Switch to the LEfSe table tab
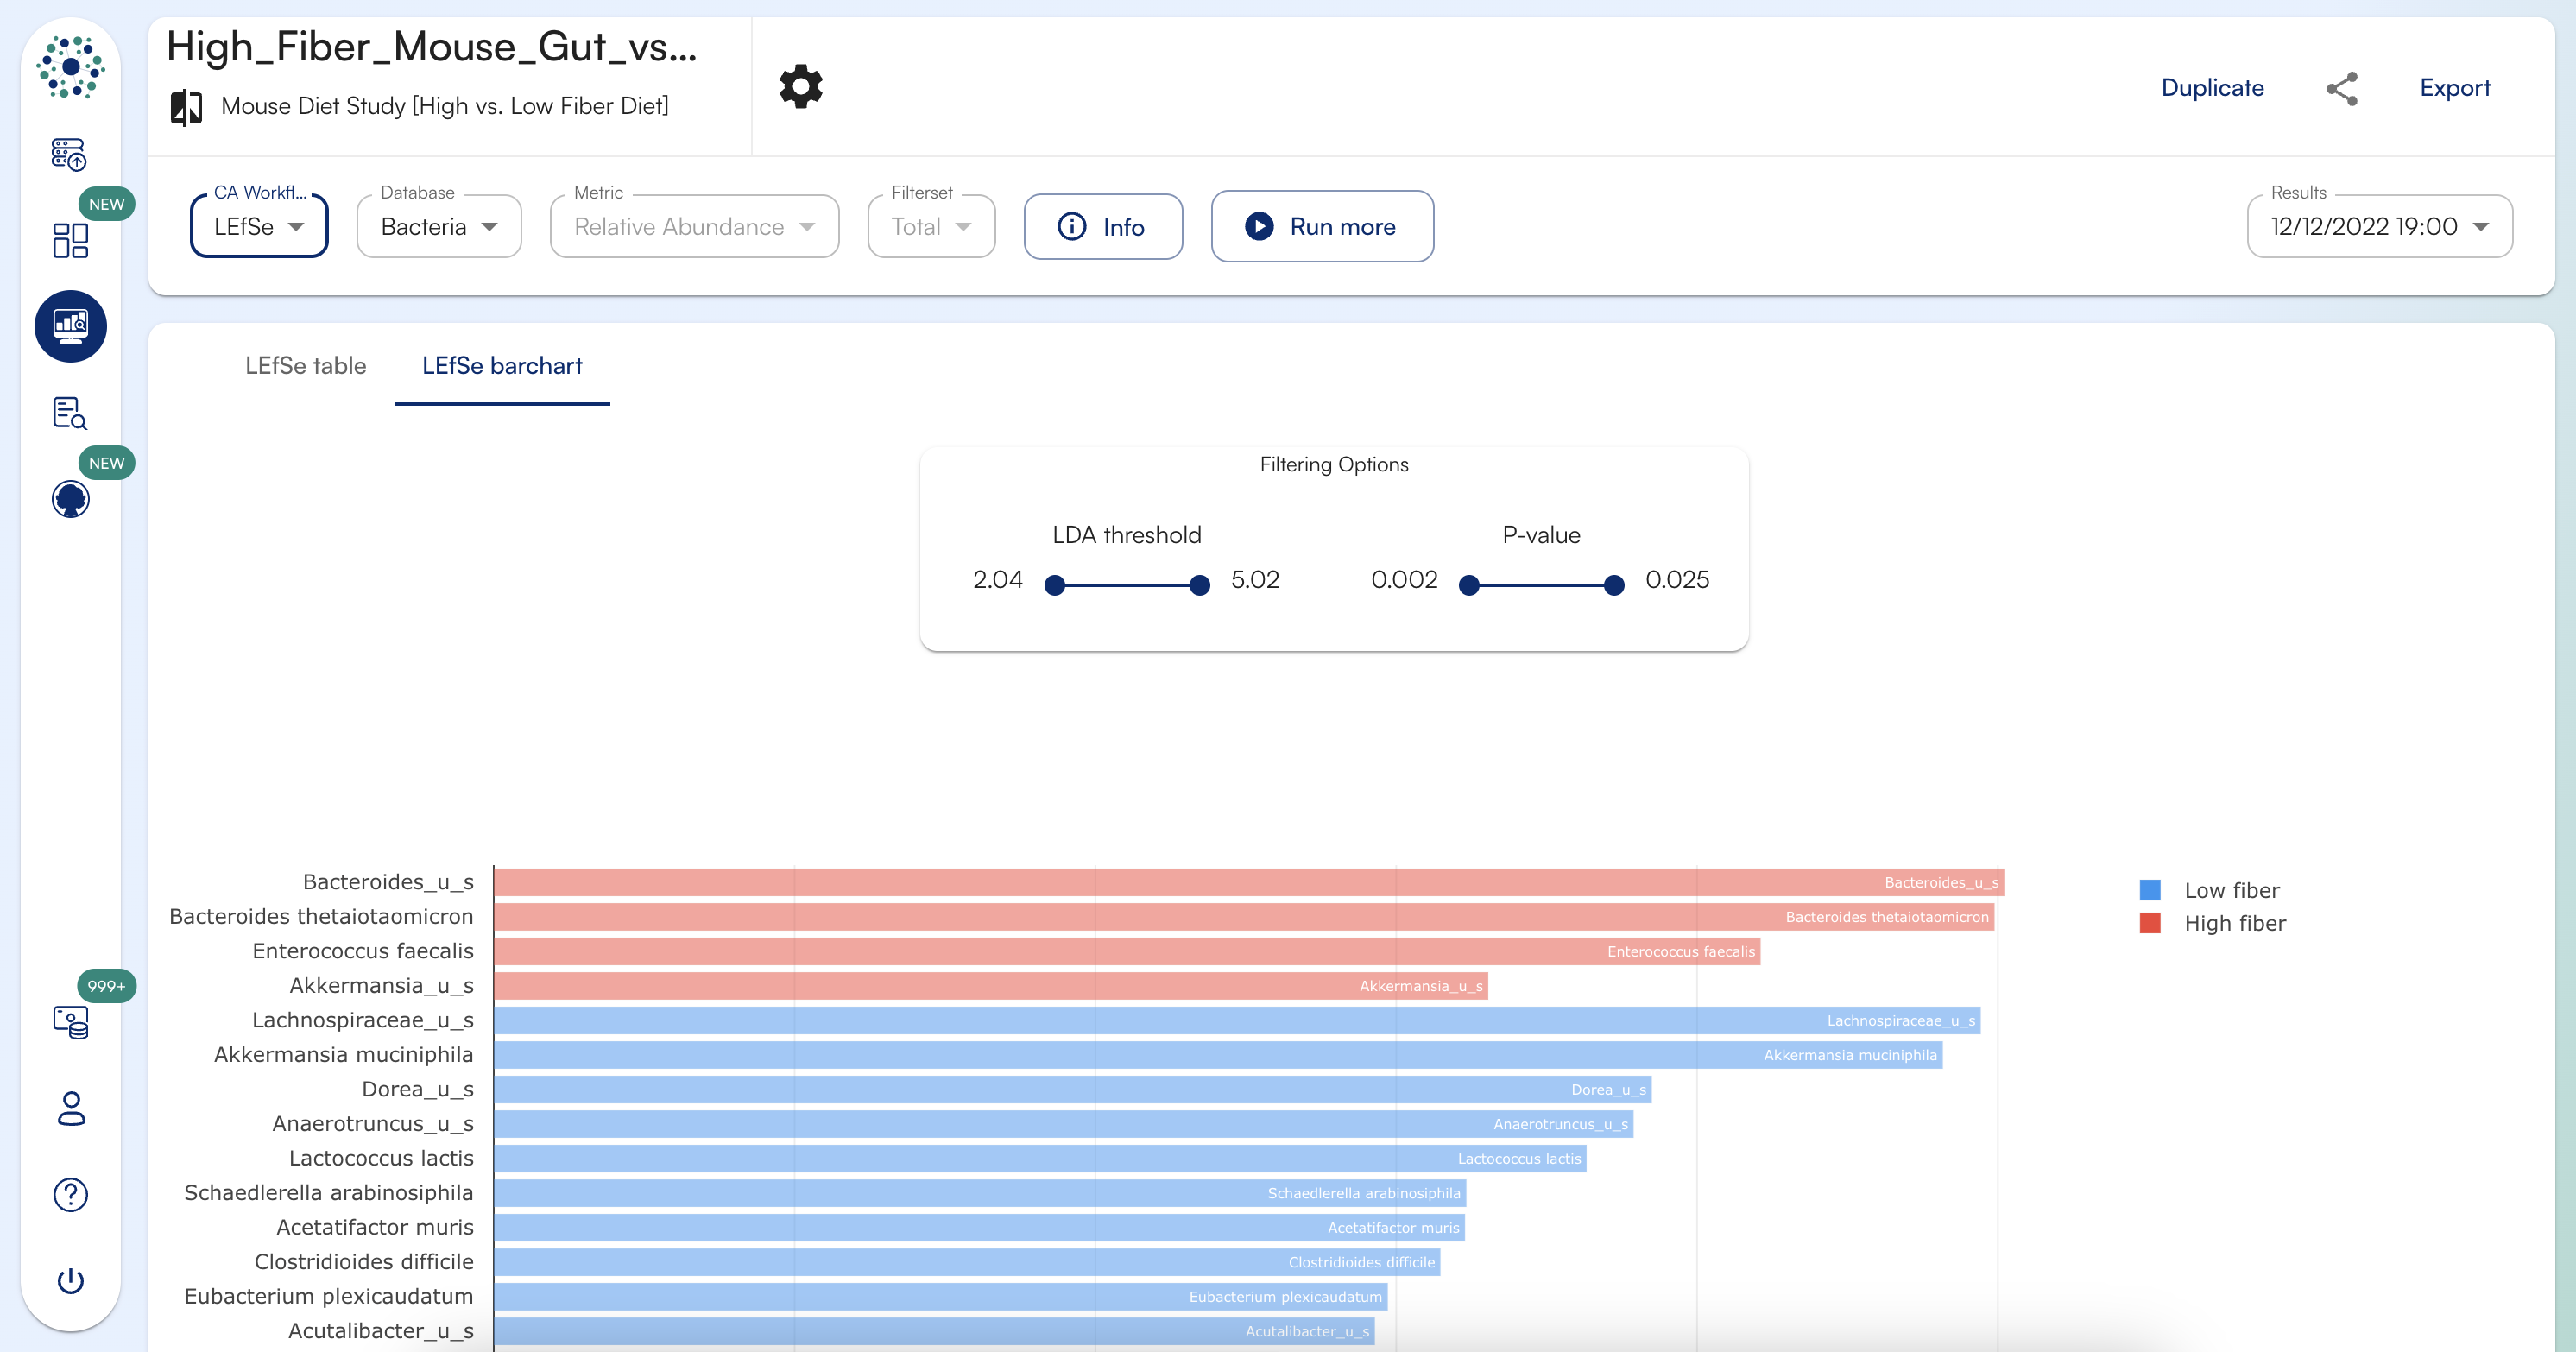This screenshot has height=1352, width=2576. [x=305, y=366]
